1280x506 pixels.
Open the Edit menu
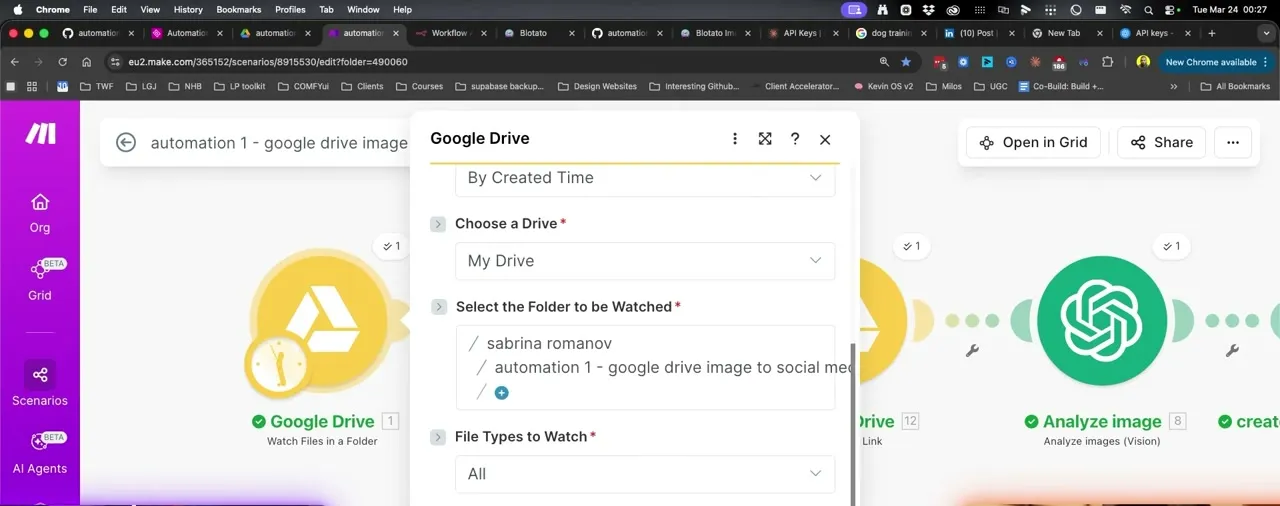[x=119, y=9]
